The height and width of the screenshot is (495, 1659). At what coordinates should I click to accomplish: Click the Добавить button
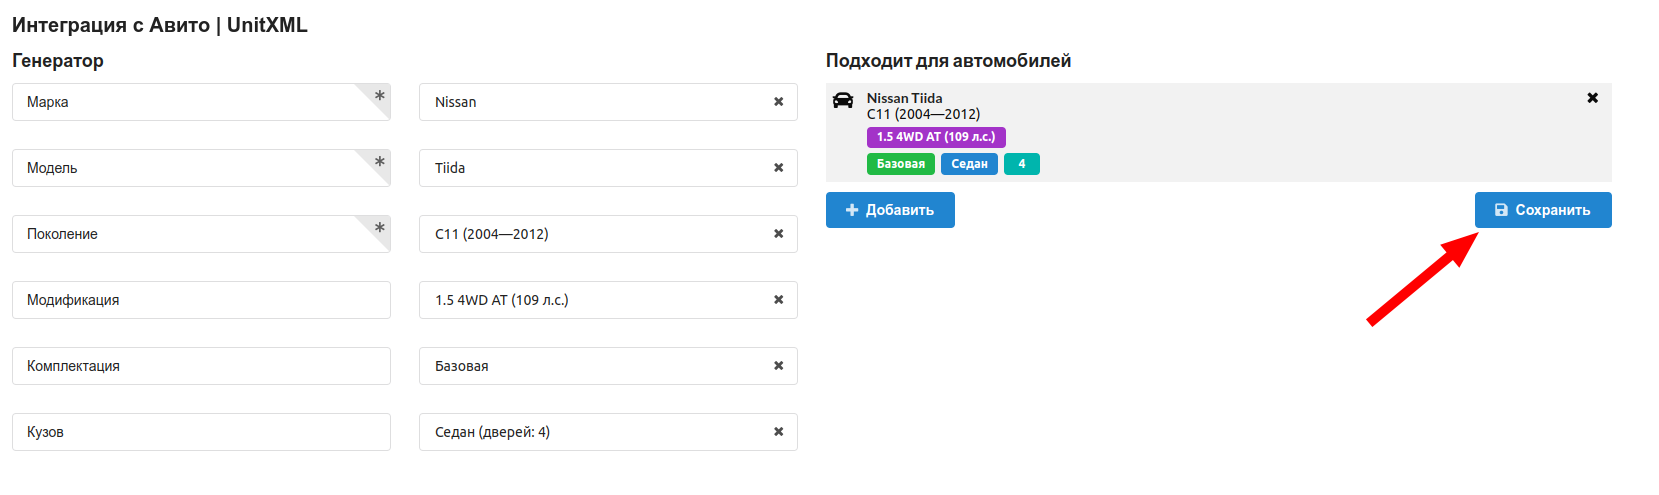pos(890,210)
